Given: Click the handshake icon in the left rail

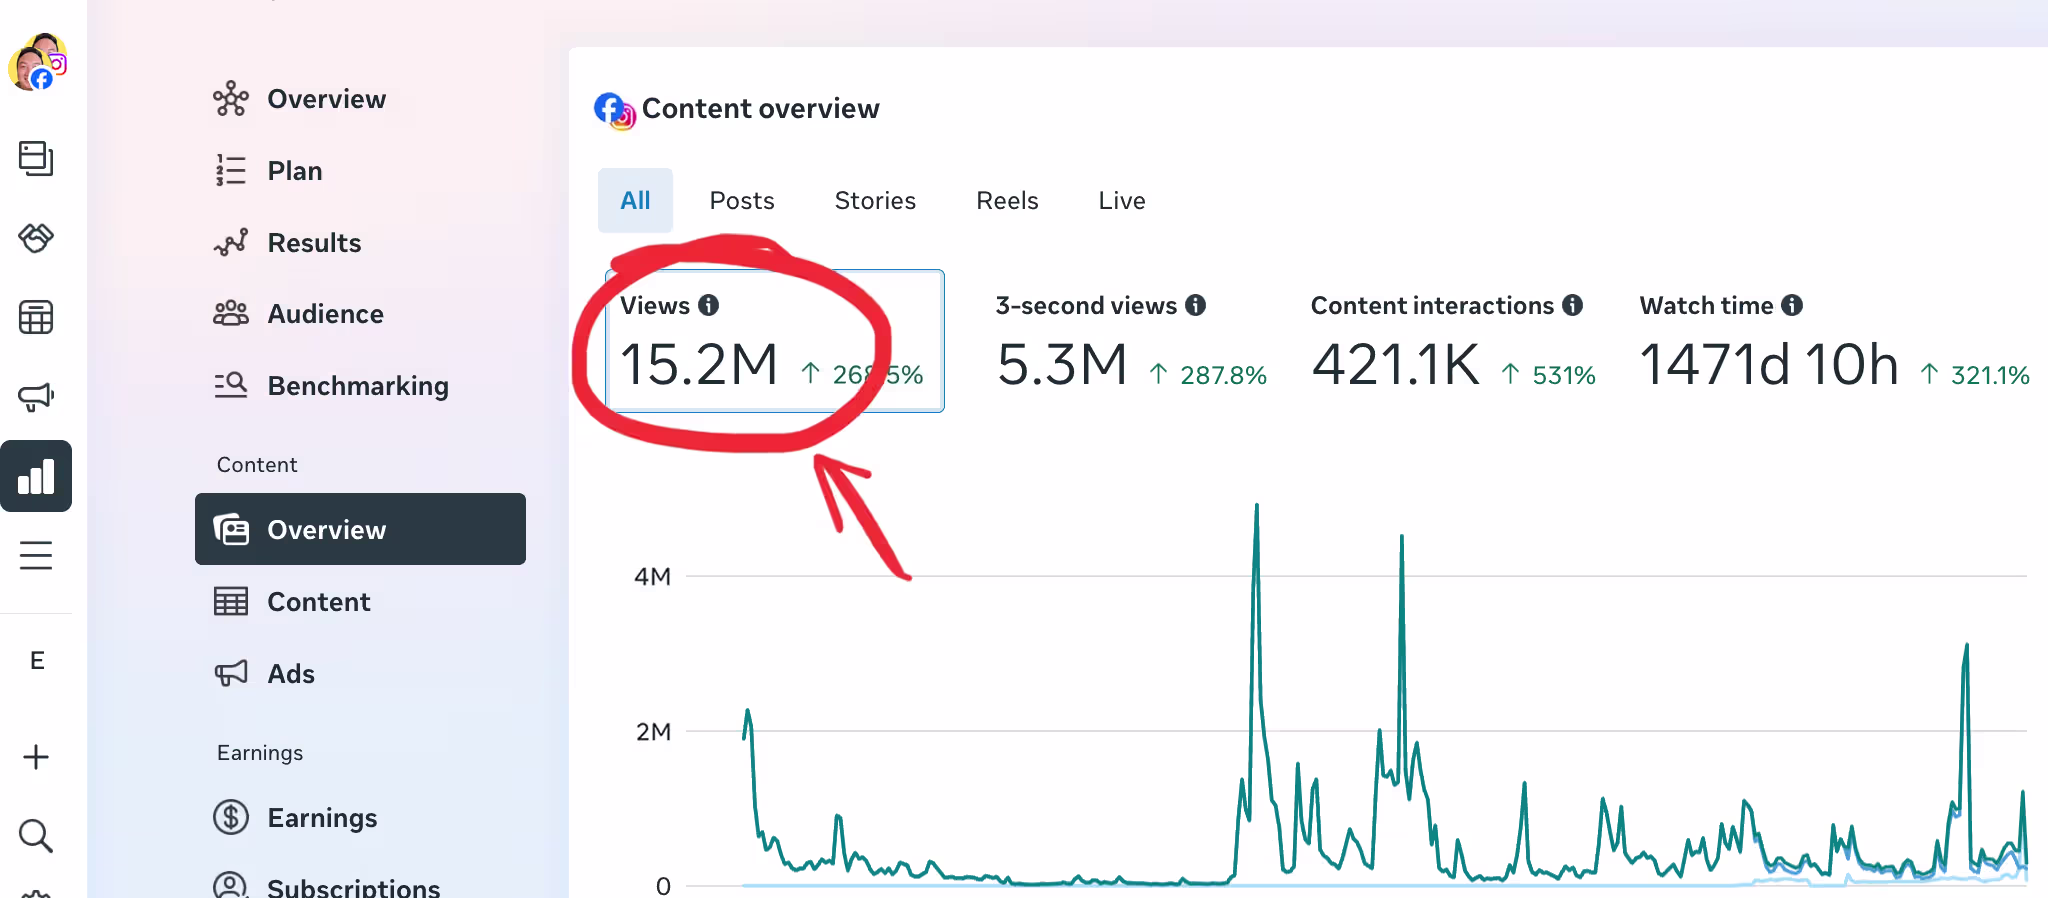Looking at the screenshot, I should [36, 238].
